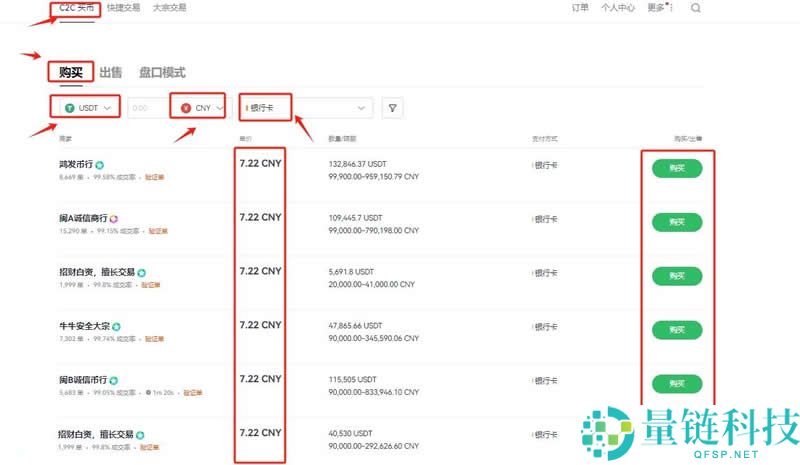This screenshot has width=800, height=465.
Task: Open 个人中心 in the top bar
Action: pos(618,8)
